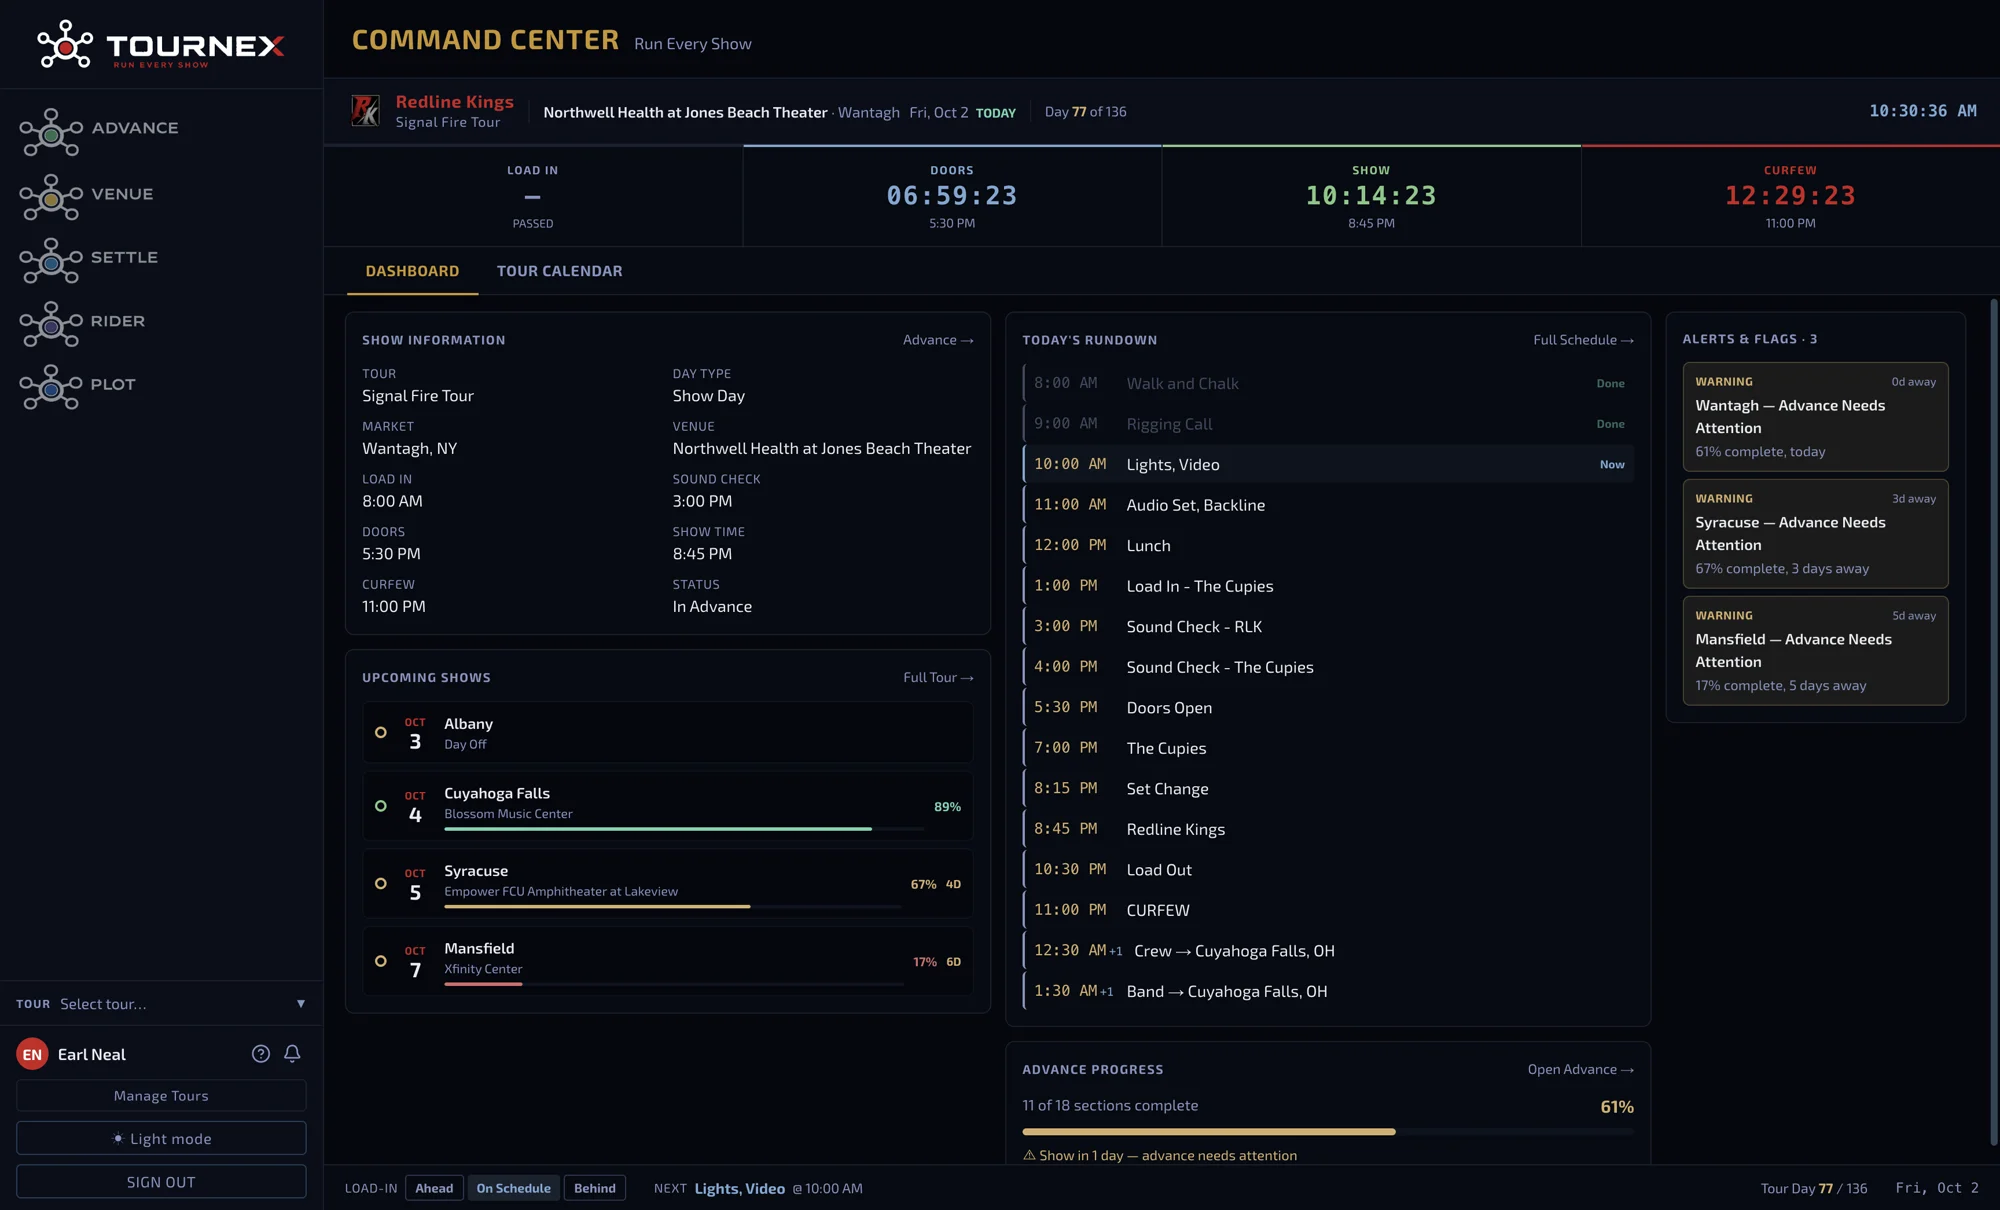Image resolution: width=2000 pixels, height=1210 pixels.
Task: Click the Advance Progress 61% bar
Action: [x=1328, y=1131]
